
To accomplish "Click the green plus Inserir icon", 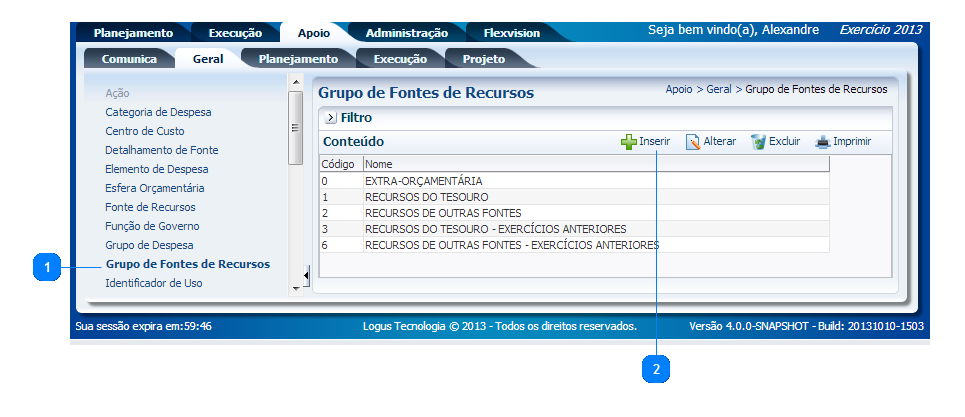I will pos(628,142).
